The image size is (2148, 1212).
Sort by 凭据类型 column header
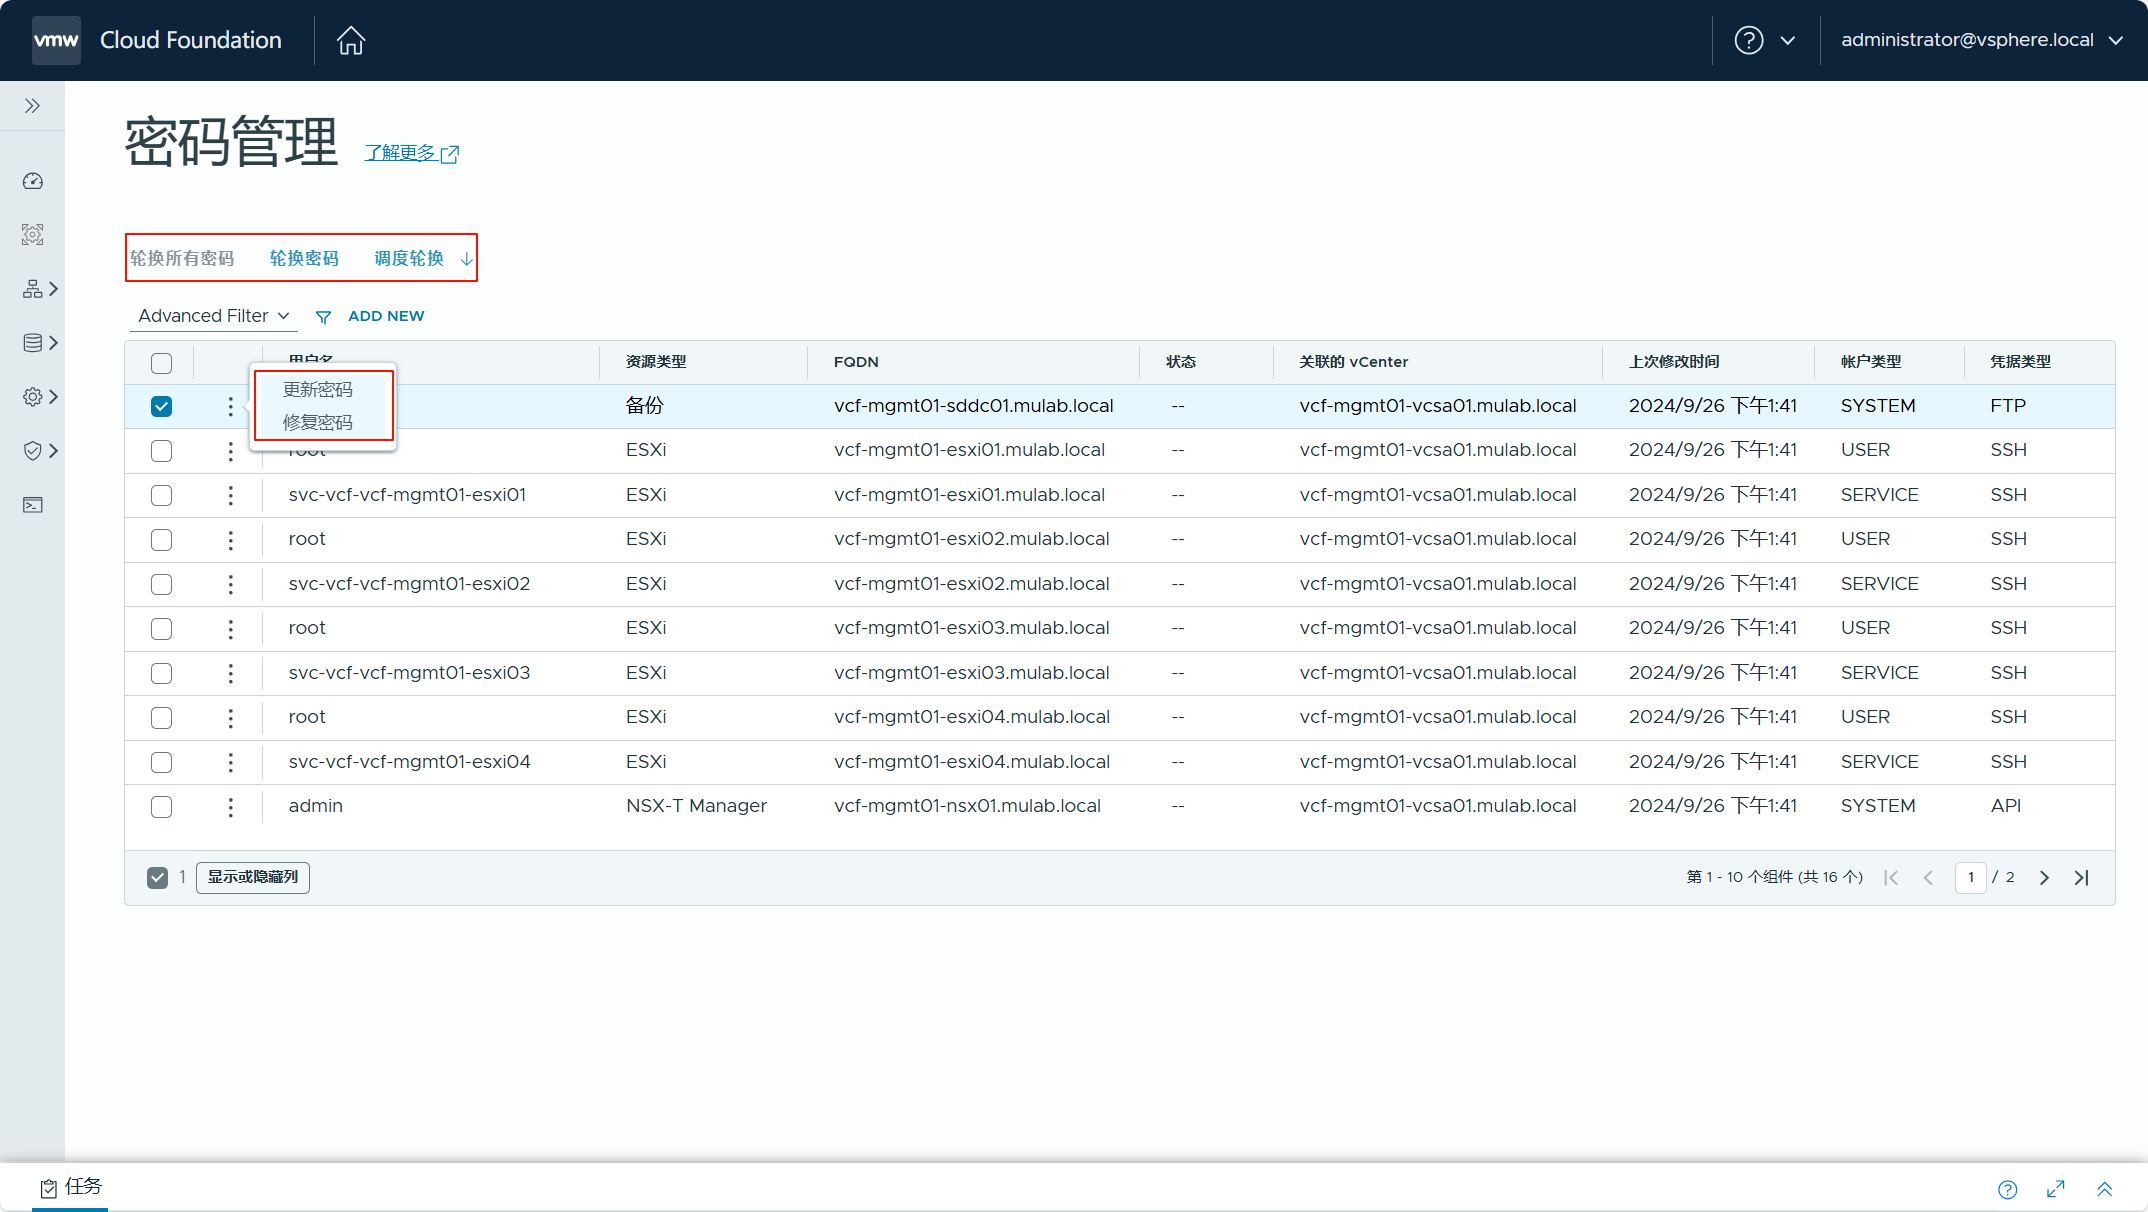tap(2020, 362)
